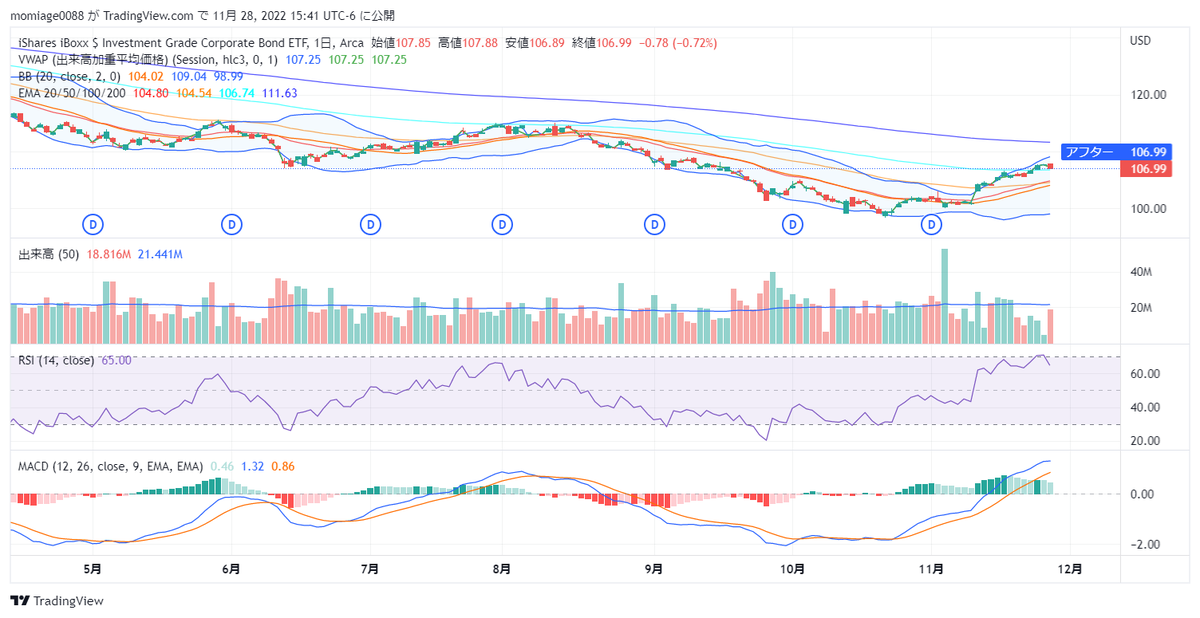Click the 5月 time axis label
The height and width of the screenshot is (618, 1200).
coord(93,568)
